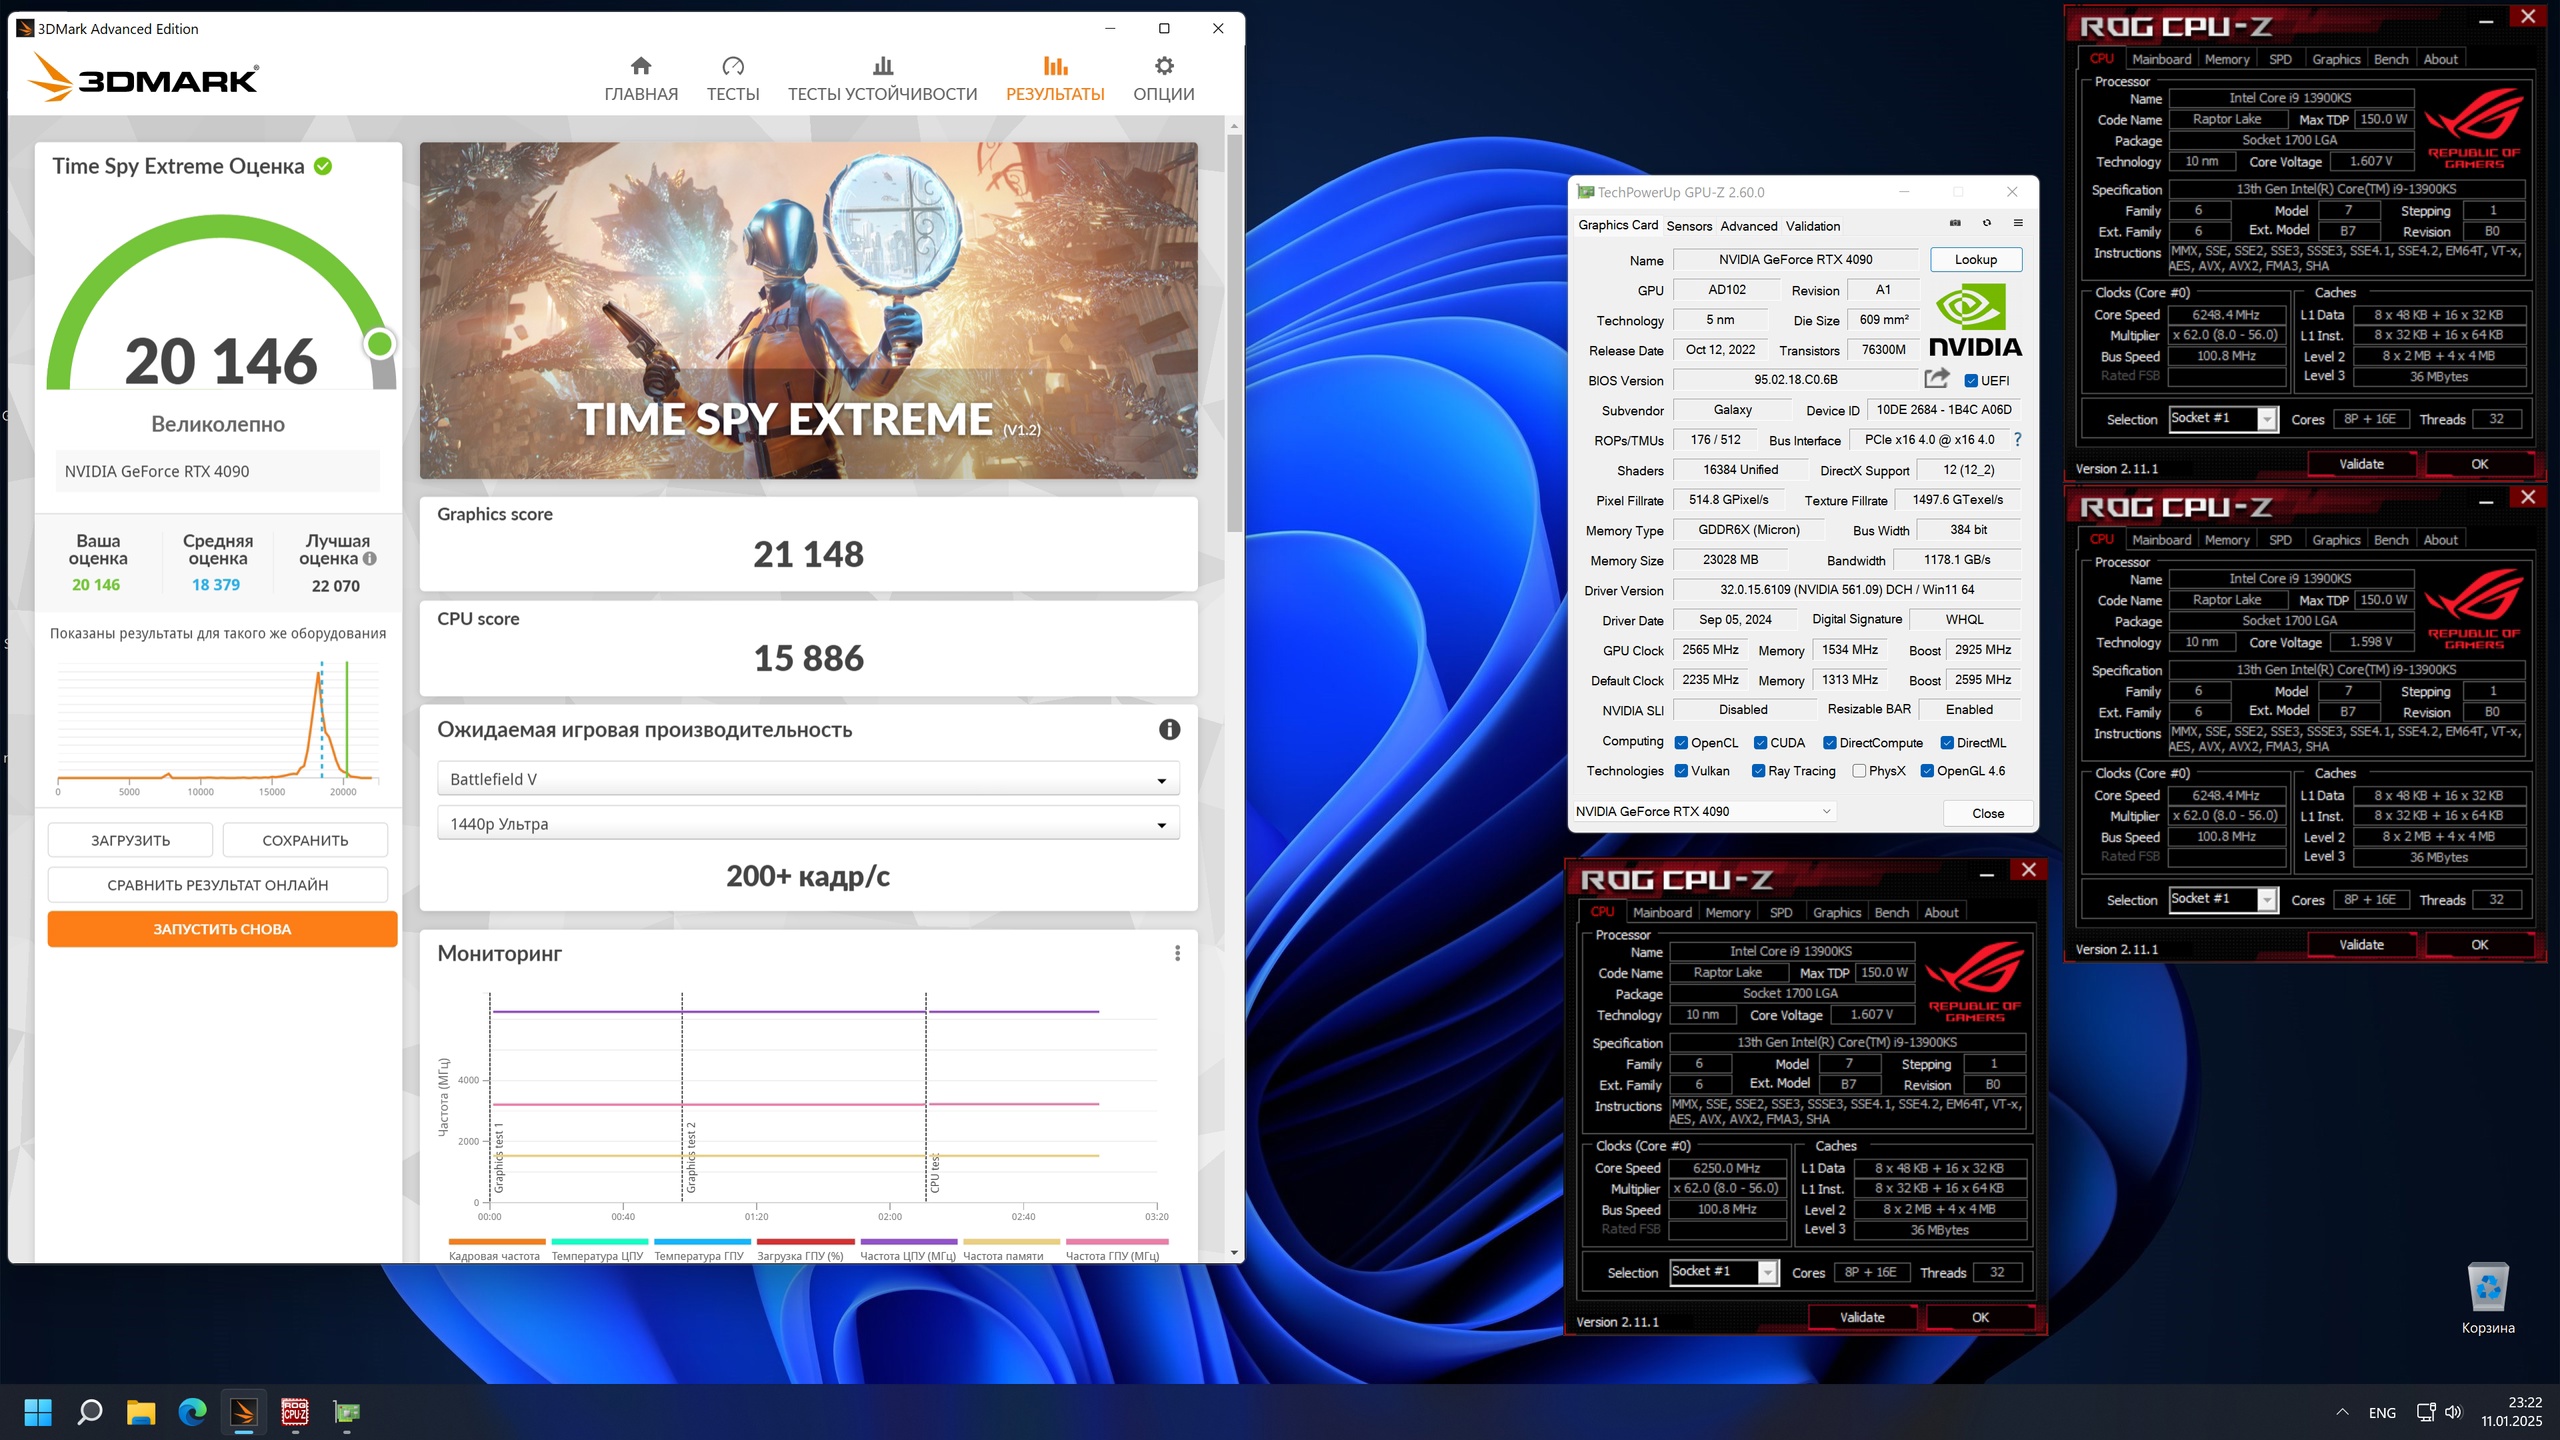
Task: Click Validate in bottom CPU-Z window
Action: coord(1862,1317)
